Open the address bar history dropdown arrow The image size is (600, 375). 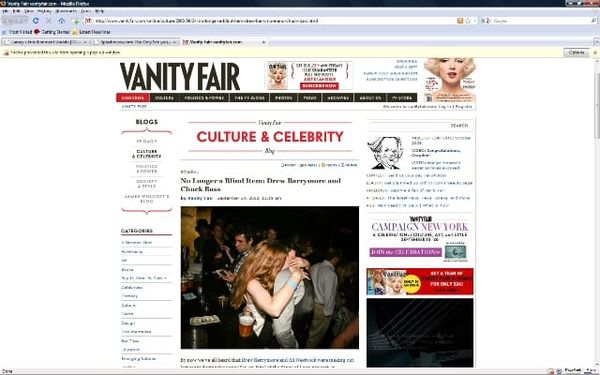475,21
